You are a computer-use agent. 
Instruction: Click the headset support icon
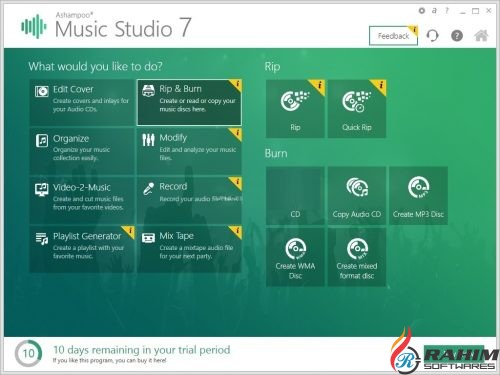tap(432, 35)
